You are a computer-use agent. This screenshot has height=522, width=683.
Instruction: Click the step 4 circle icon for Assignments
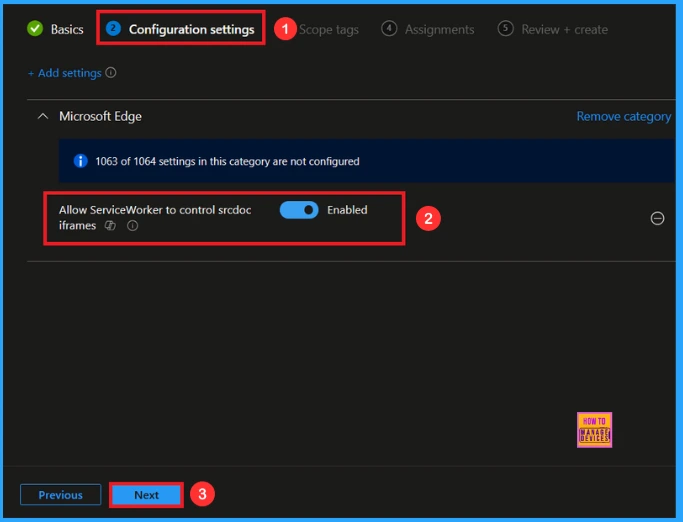pos(389,29)
